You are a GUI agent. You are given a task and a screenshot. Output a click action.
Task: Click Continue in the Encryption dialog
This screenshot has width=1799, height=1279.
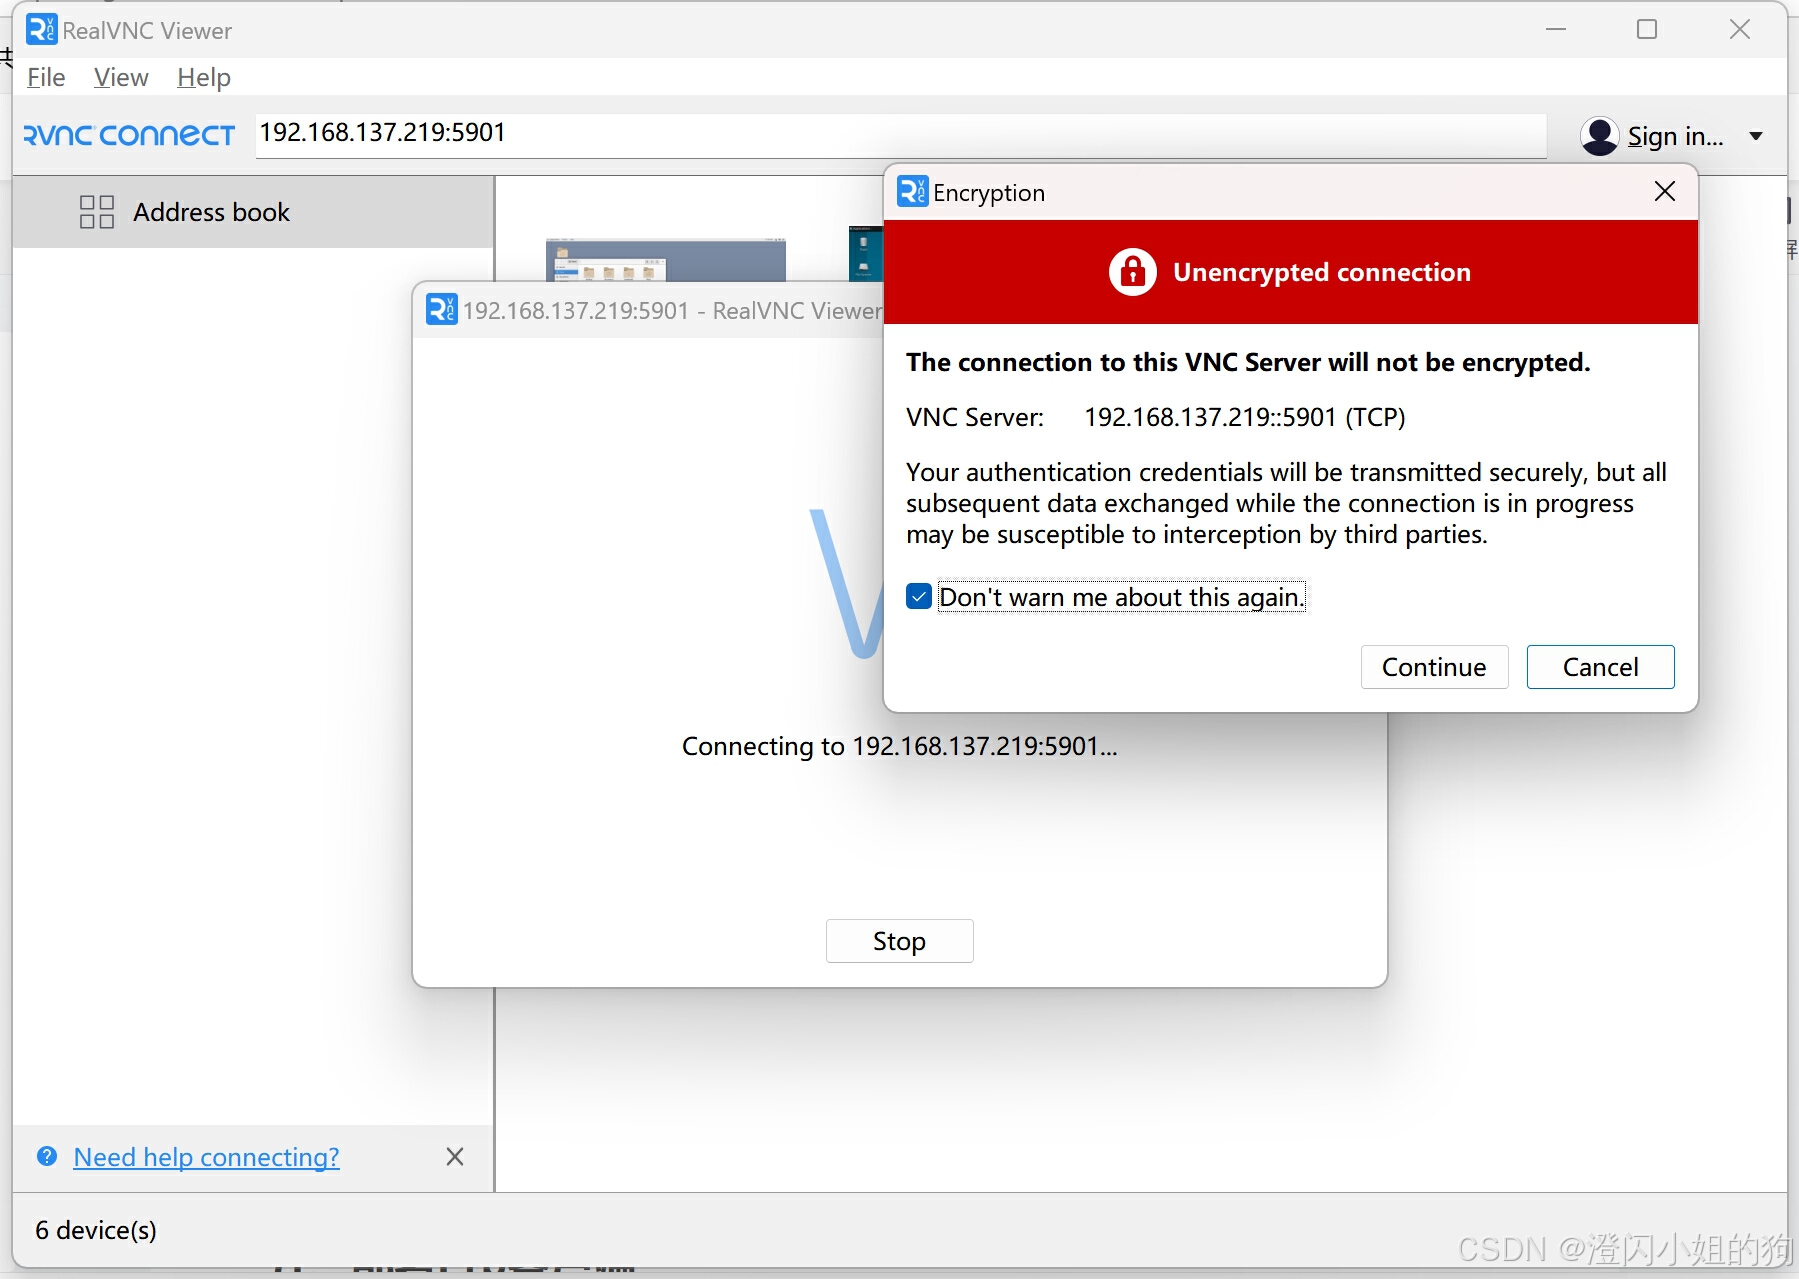point(1434,667)
